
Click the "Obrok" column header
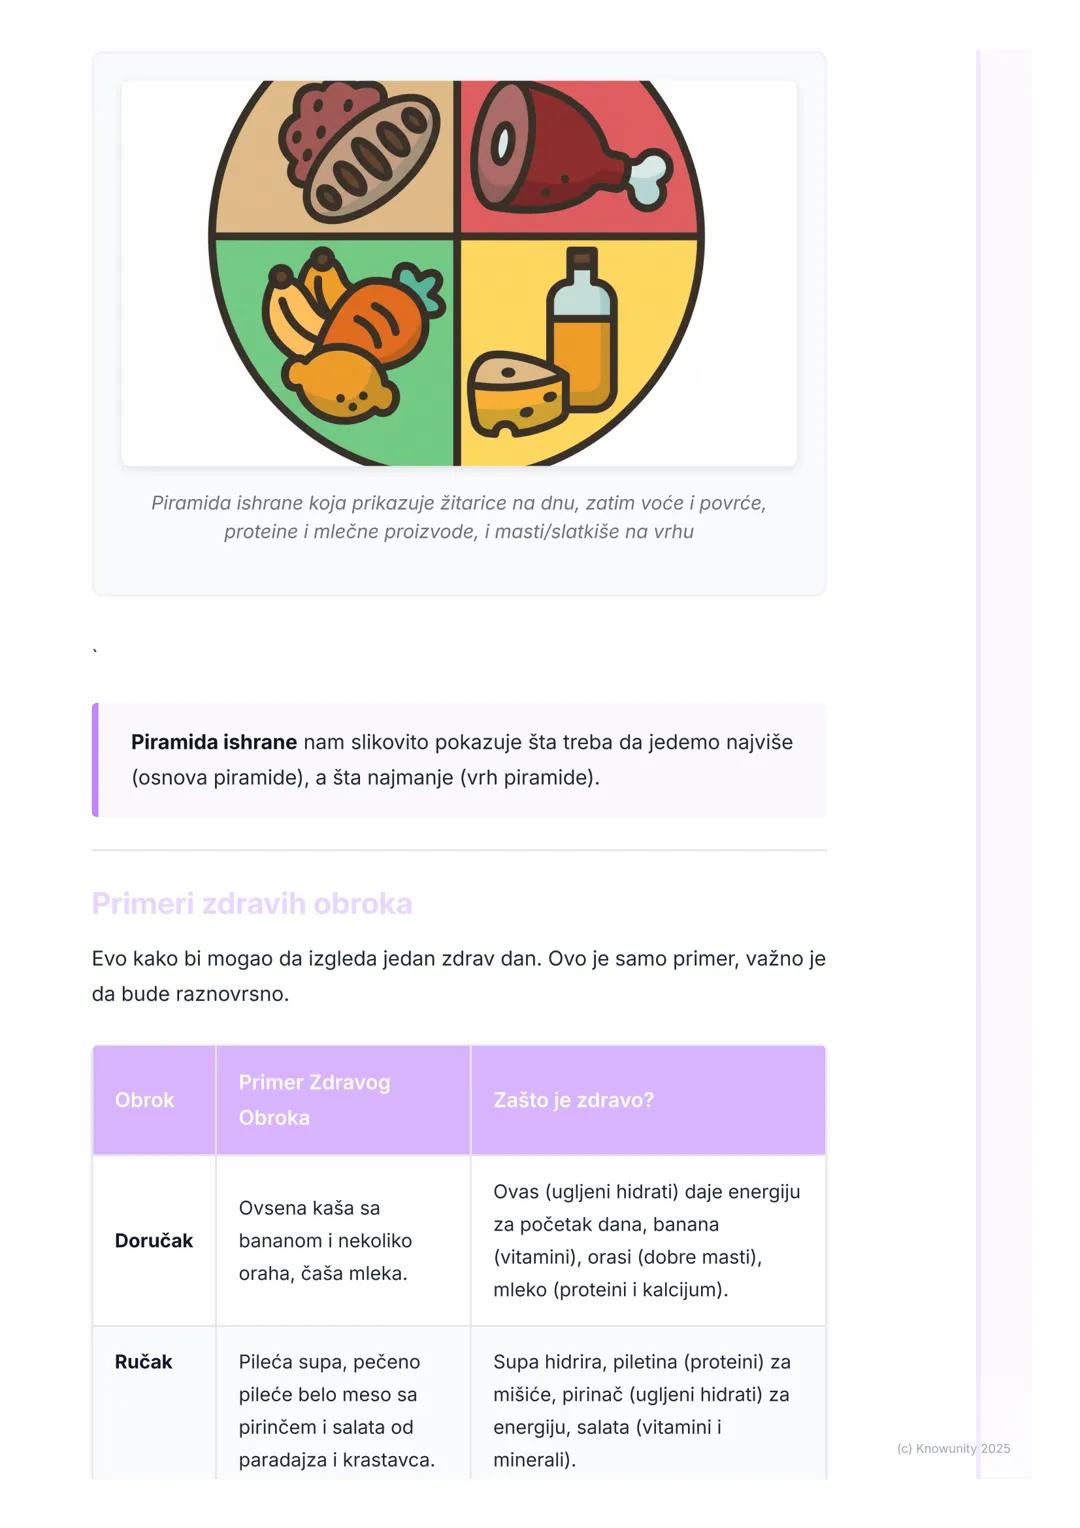[145, 1100]
